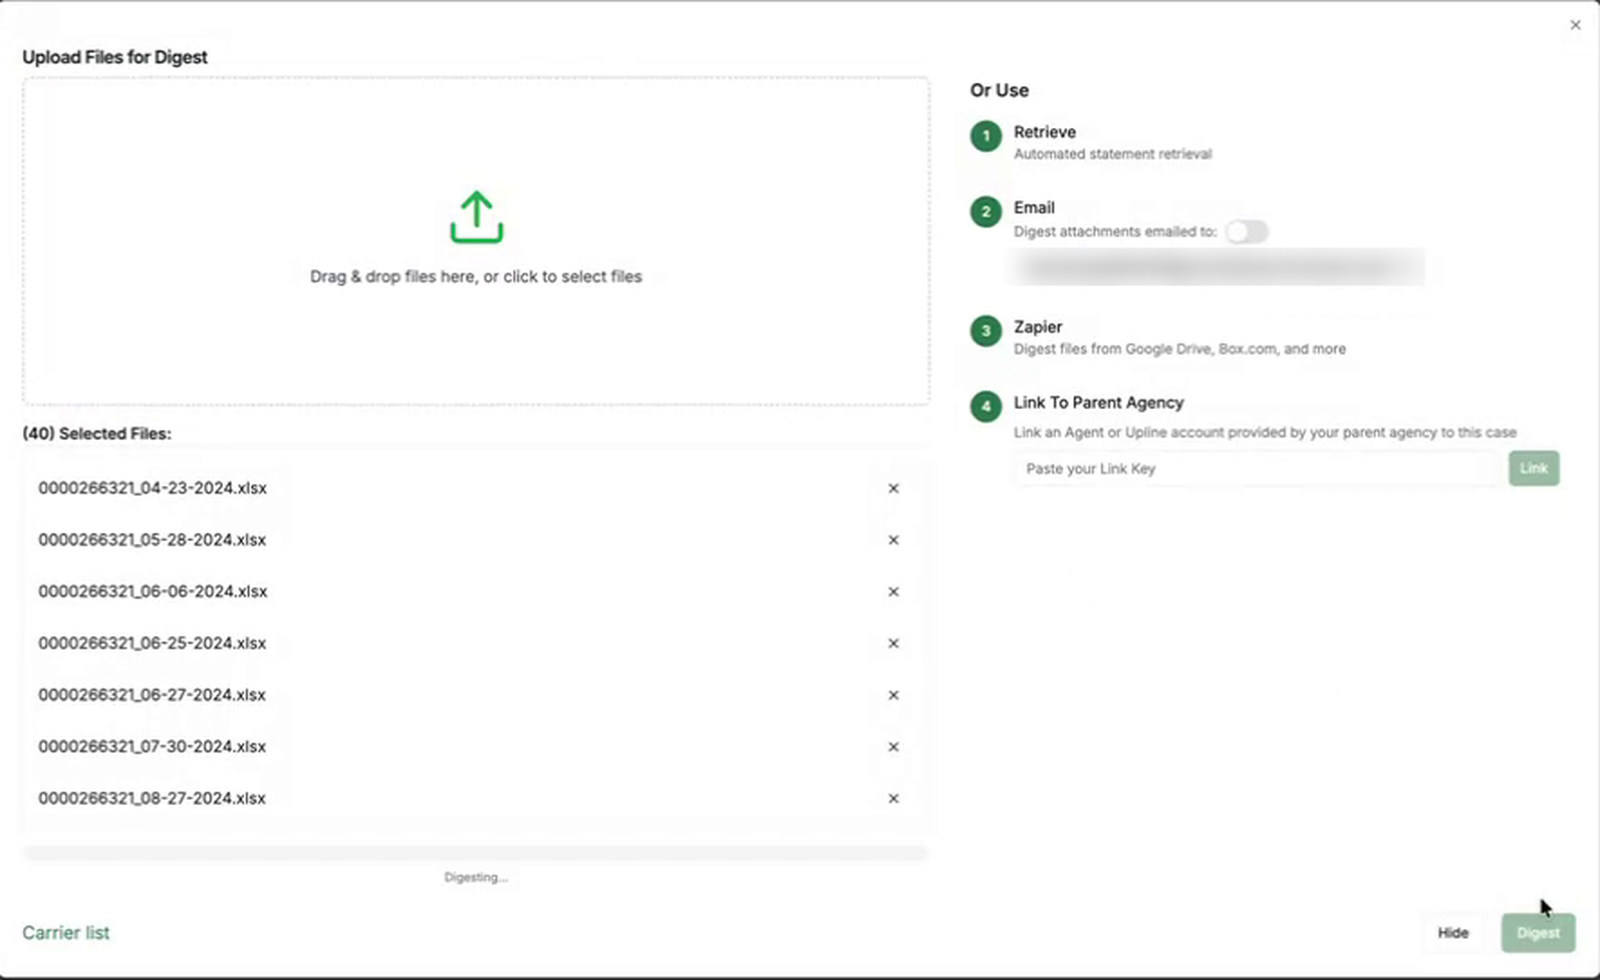Viewport: 1600px width, 980px height.
Task: Click the Link button
Action: [x=1534, y=468]
